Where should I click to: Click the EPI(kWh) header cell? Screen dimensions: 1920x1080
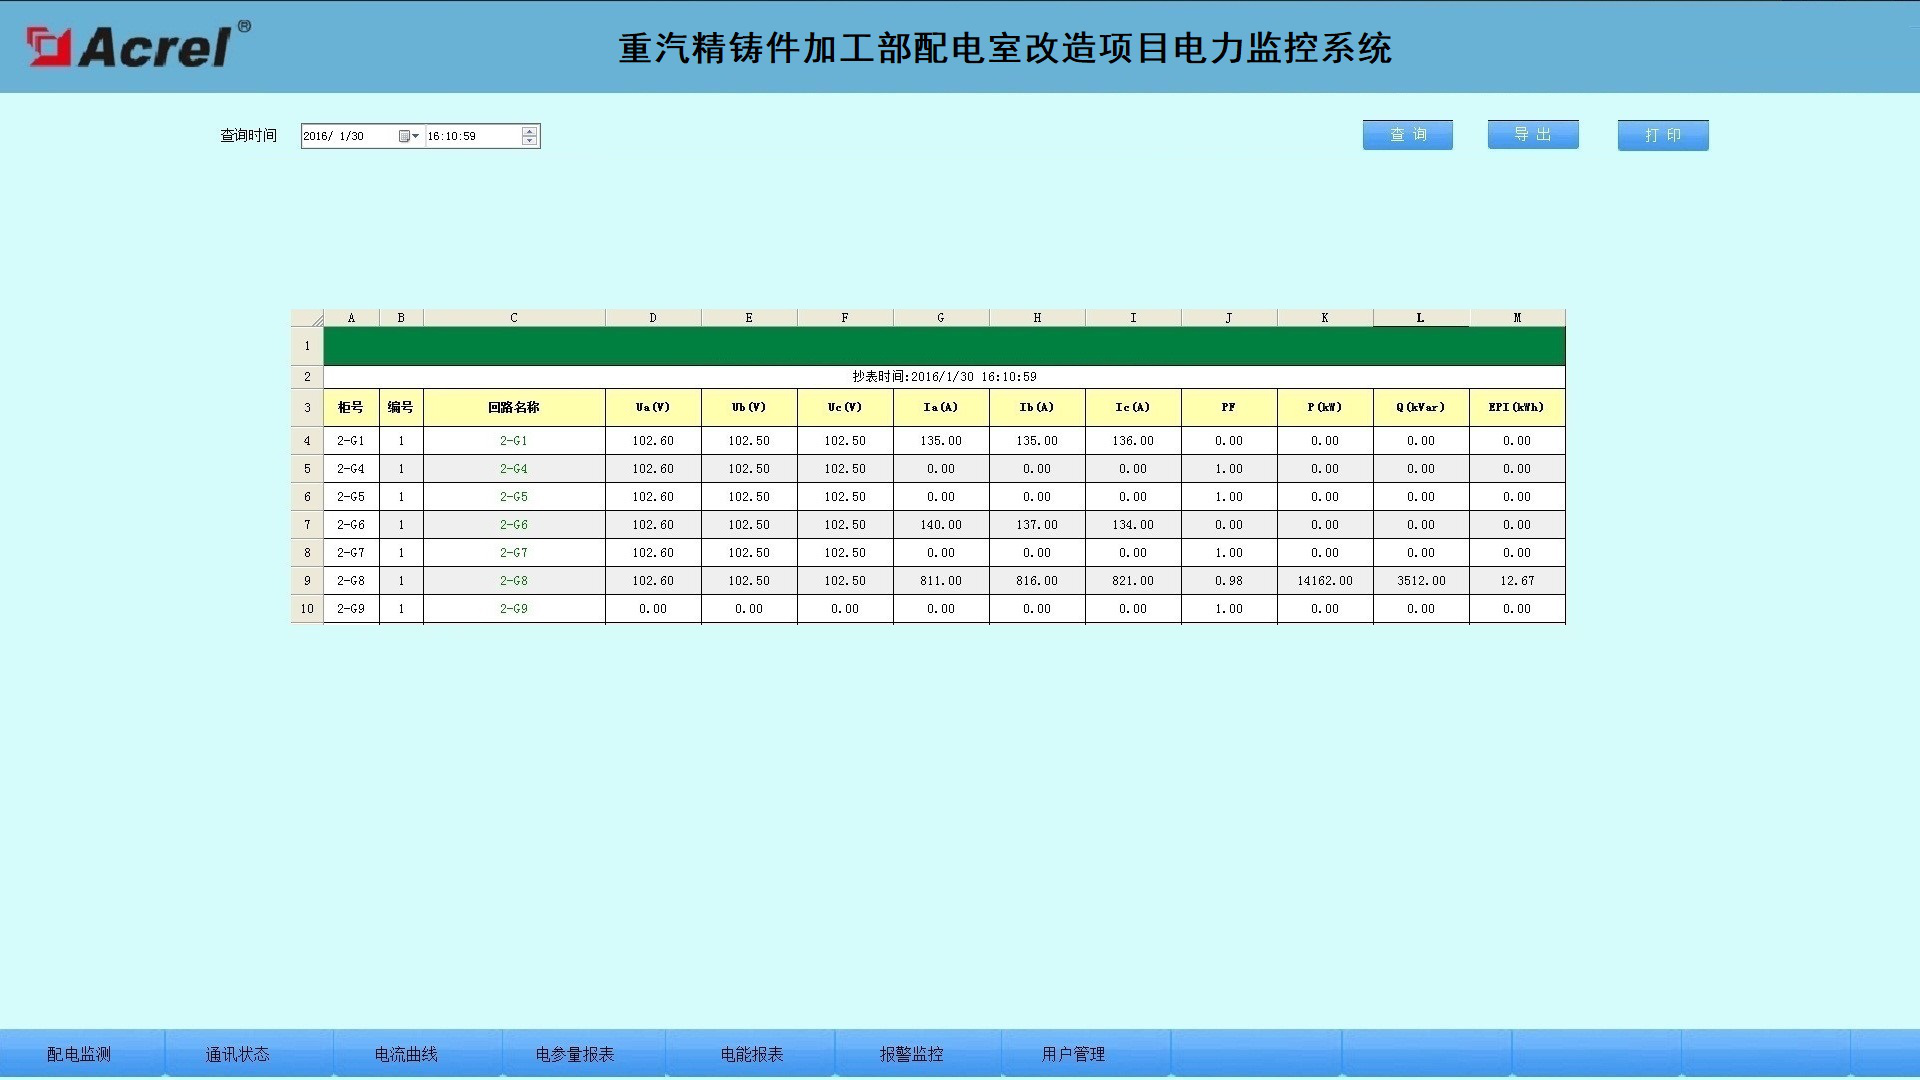1517,407
